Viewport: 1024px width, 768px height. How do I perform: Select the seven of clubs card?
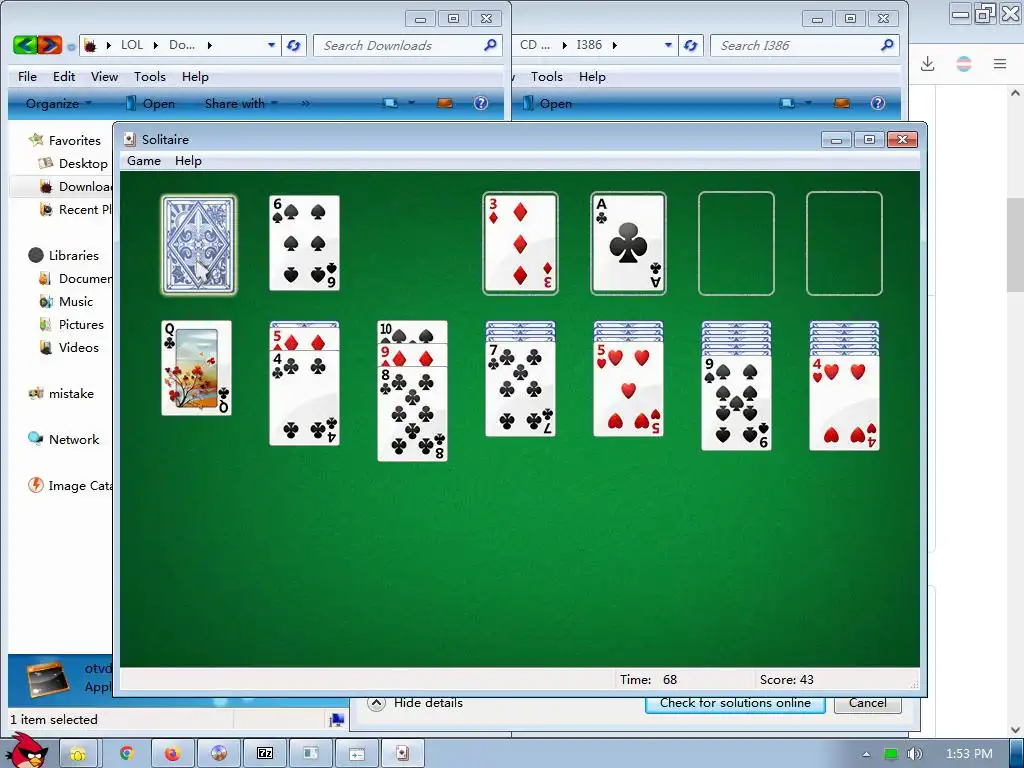point(520,389)
